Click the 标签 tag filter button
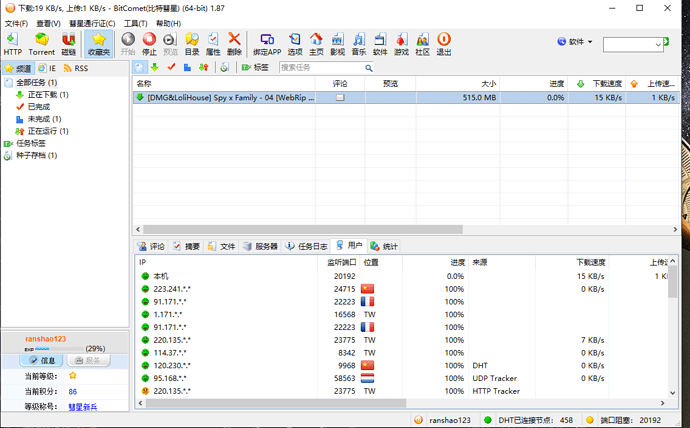This screenshot has width=690, height=428. [255, 67]
